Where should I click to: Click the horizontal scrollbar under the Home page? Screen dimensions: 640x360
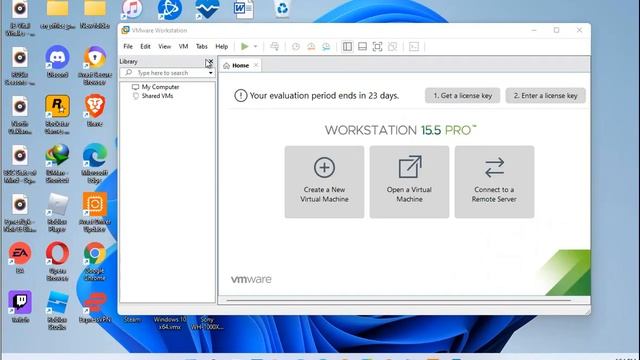pyautogui.click(x=398, y=300)
